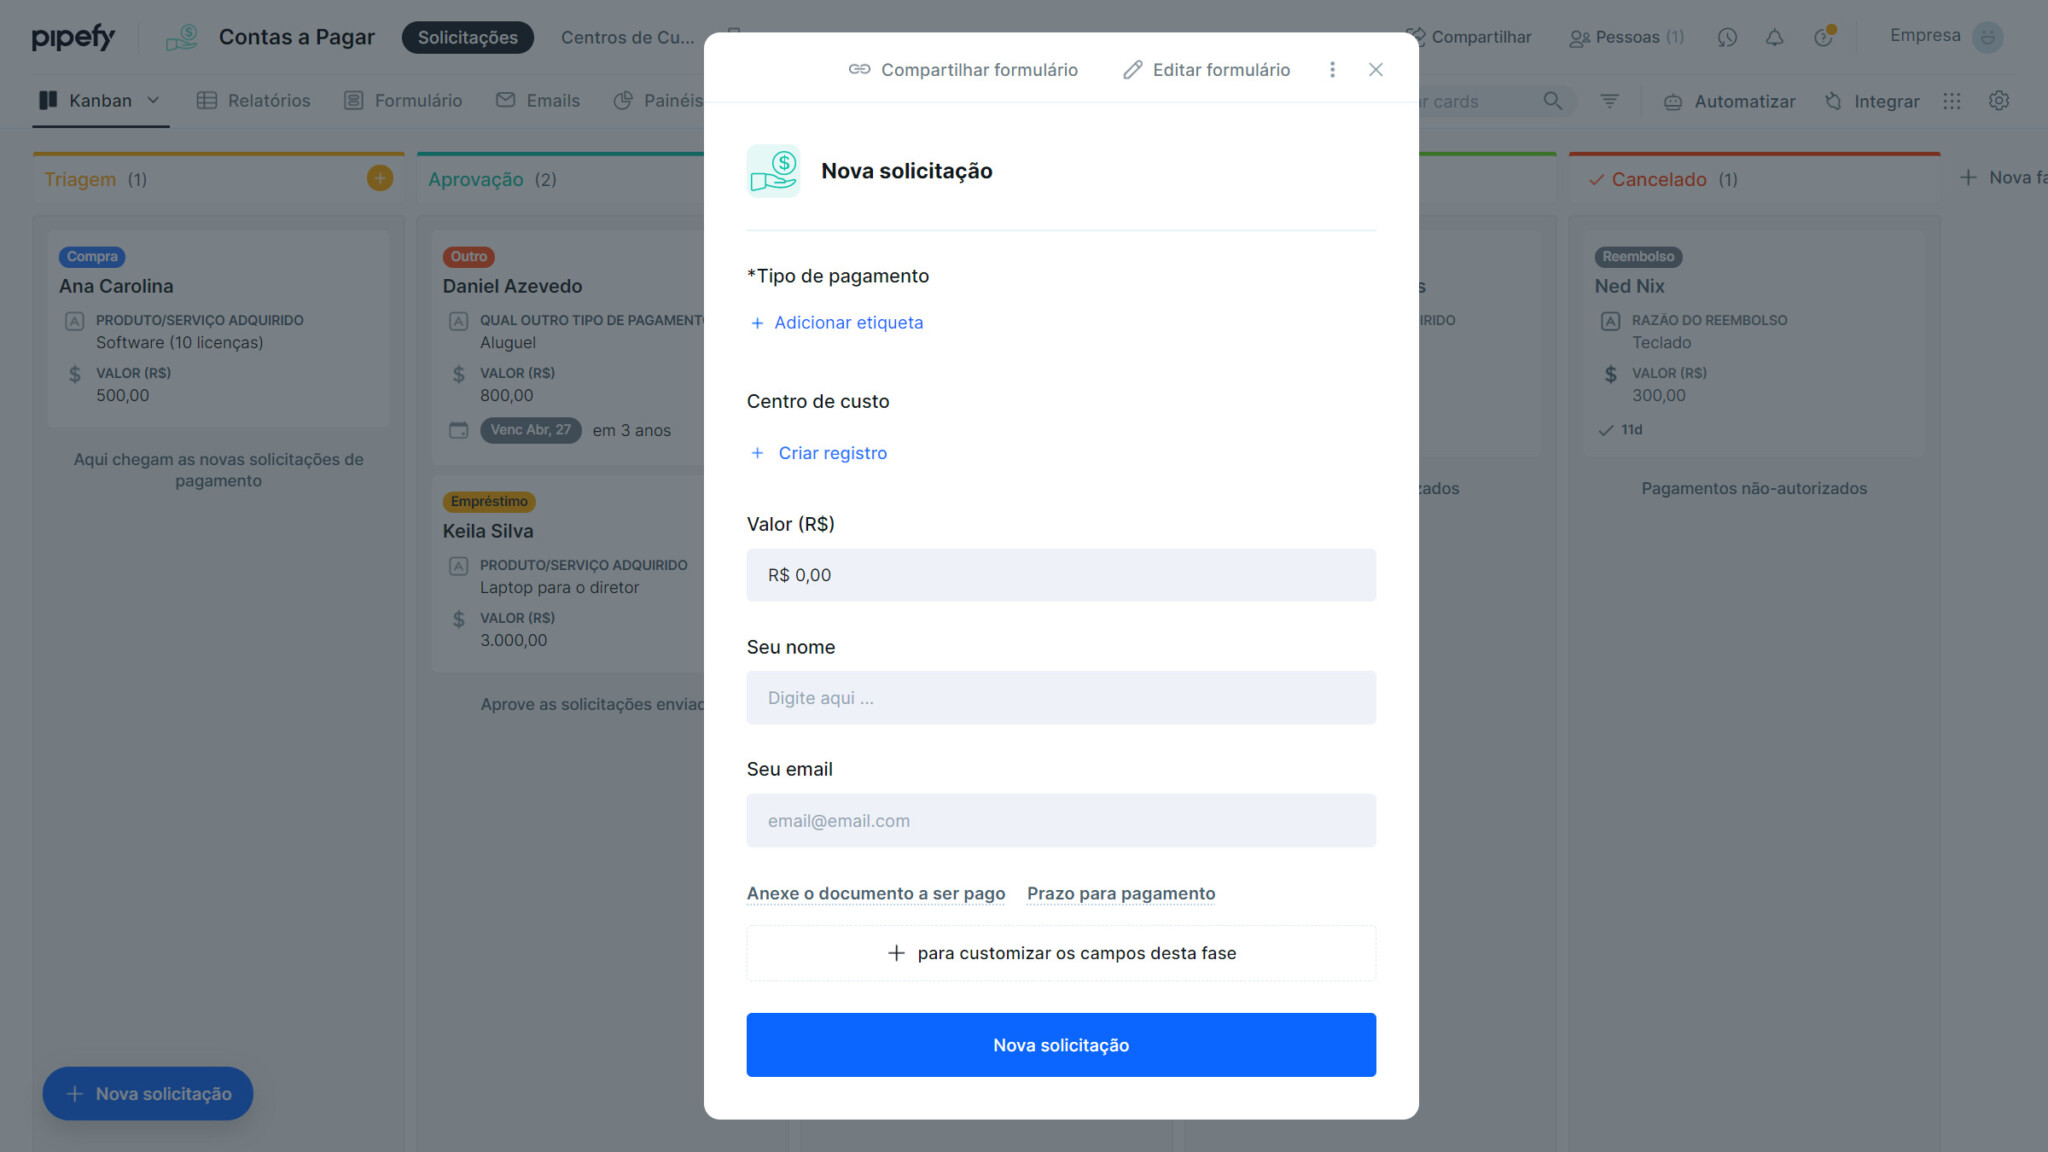This screenshot has width=2048, height=1152.
Task: Click the blue Nova solicitação submit button
Action: pos(1061,1044)
